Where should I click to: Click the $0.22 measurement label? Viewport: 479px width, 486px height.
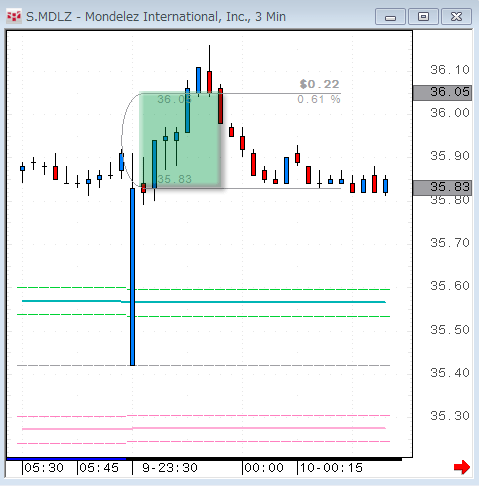pyautogui.click(x=319, y=84)
